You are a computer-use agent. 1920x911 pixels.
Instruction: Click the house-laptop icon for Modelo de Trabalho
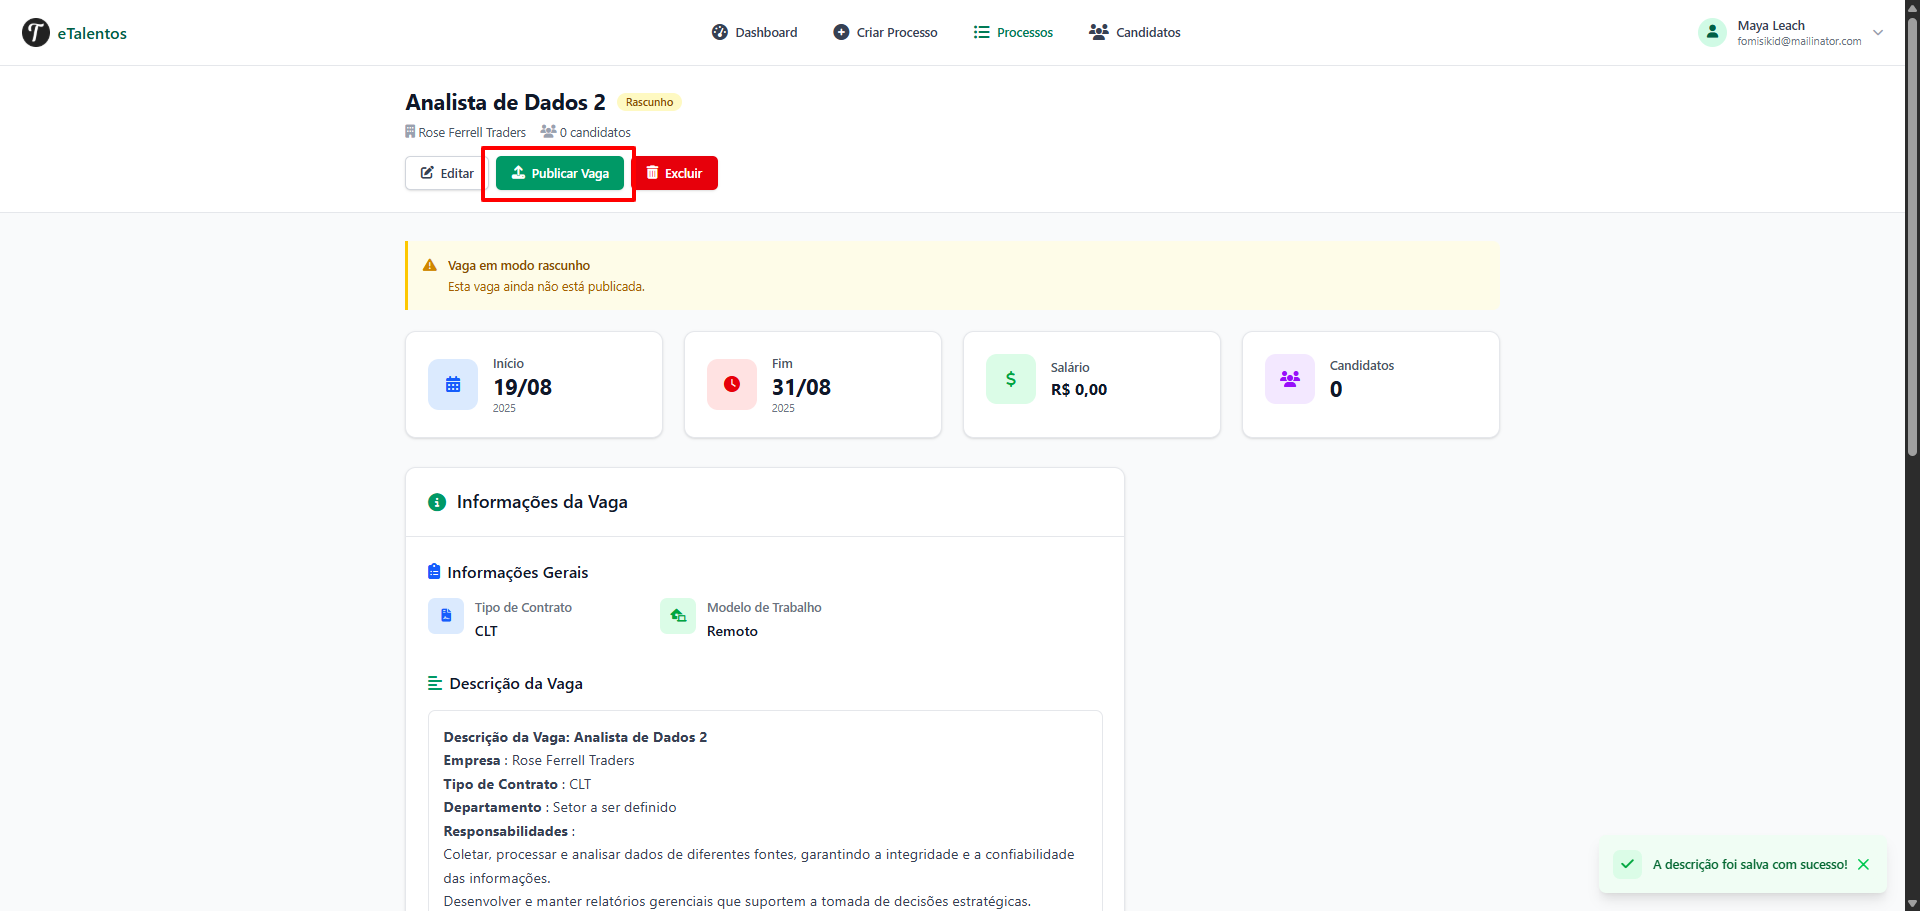(678, 616)
